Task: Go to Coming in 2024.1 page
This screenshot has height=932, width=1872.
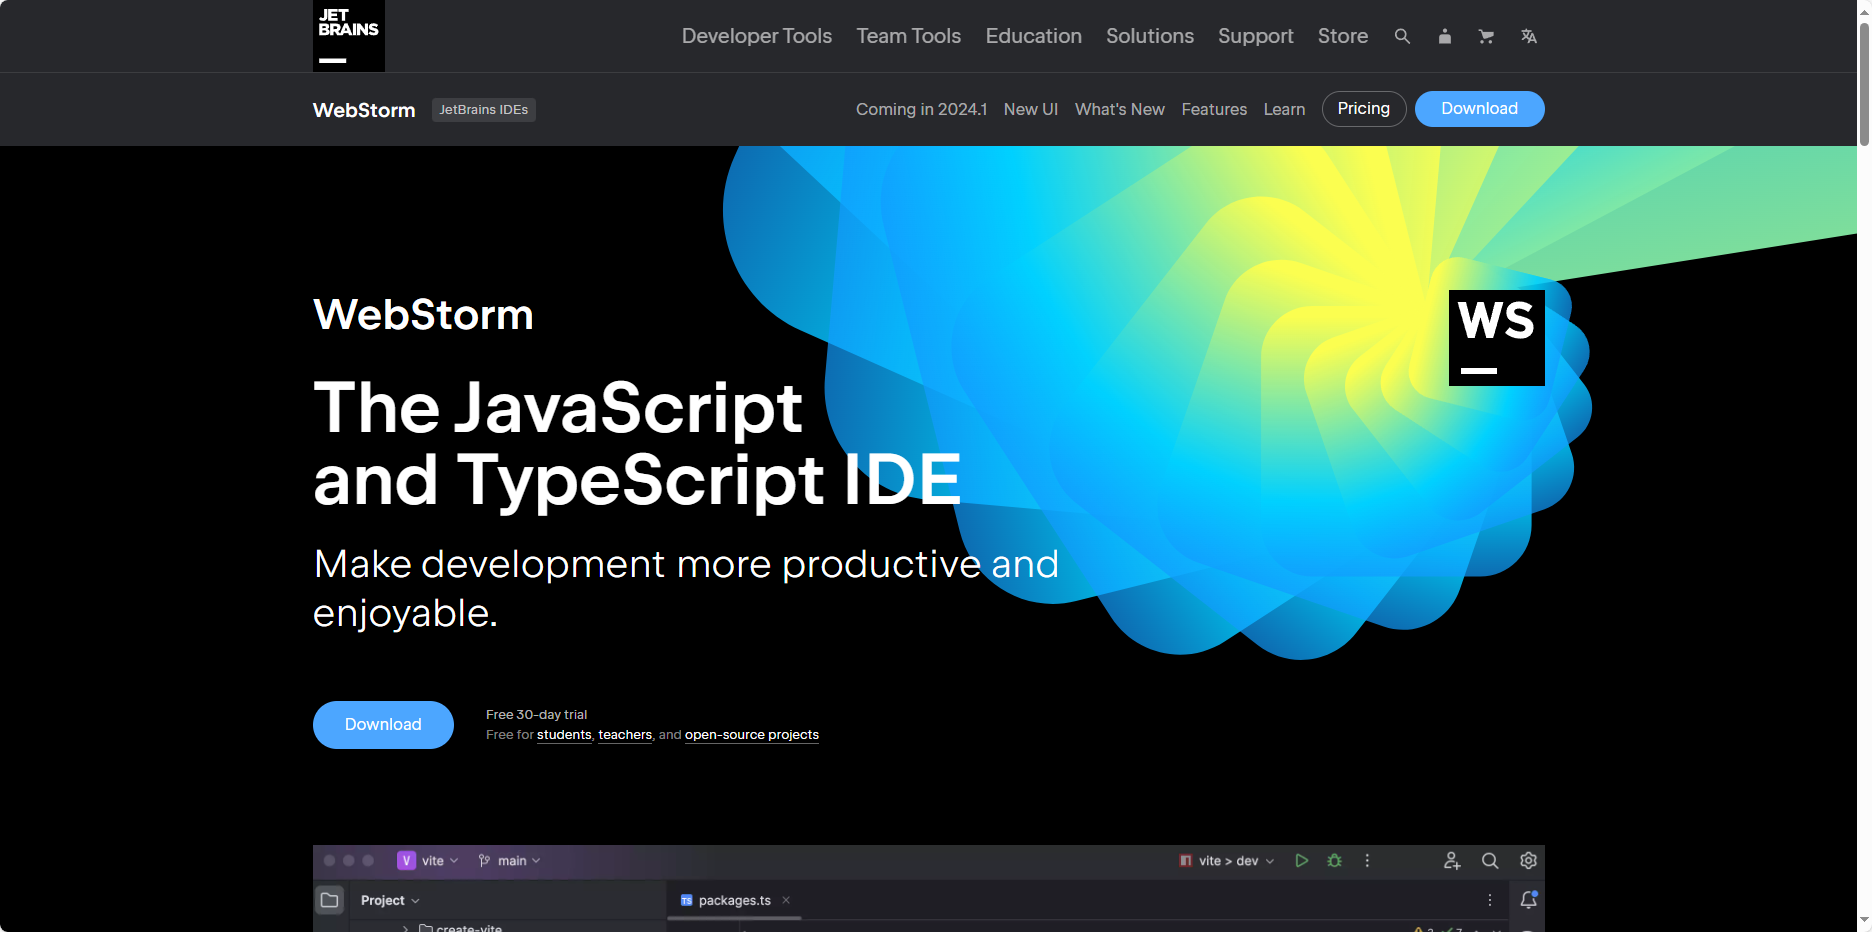Action: 921,109
